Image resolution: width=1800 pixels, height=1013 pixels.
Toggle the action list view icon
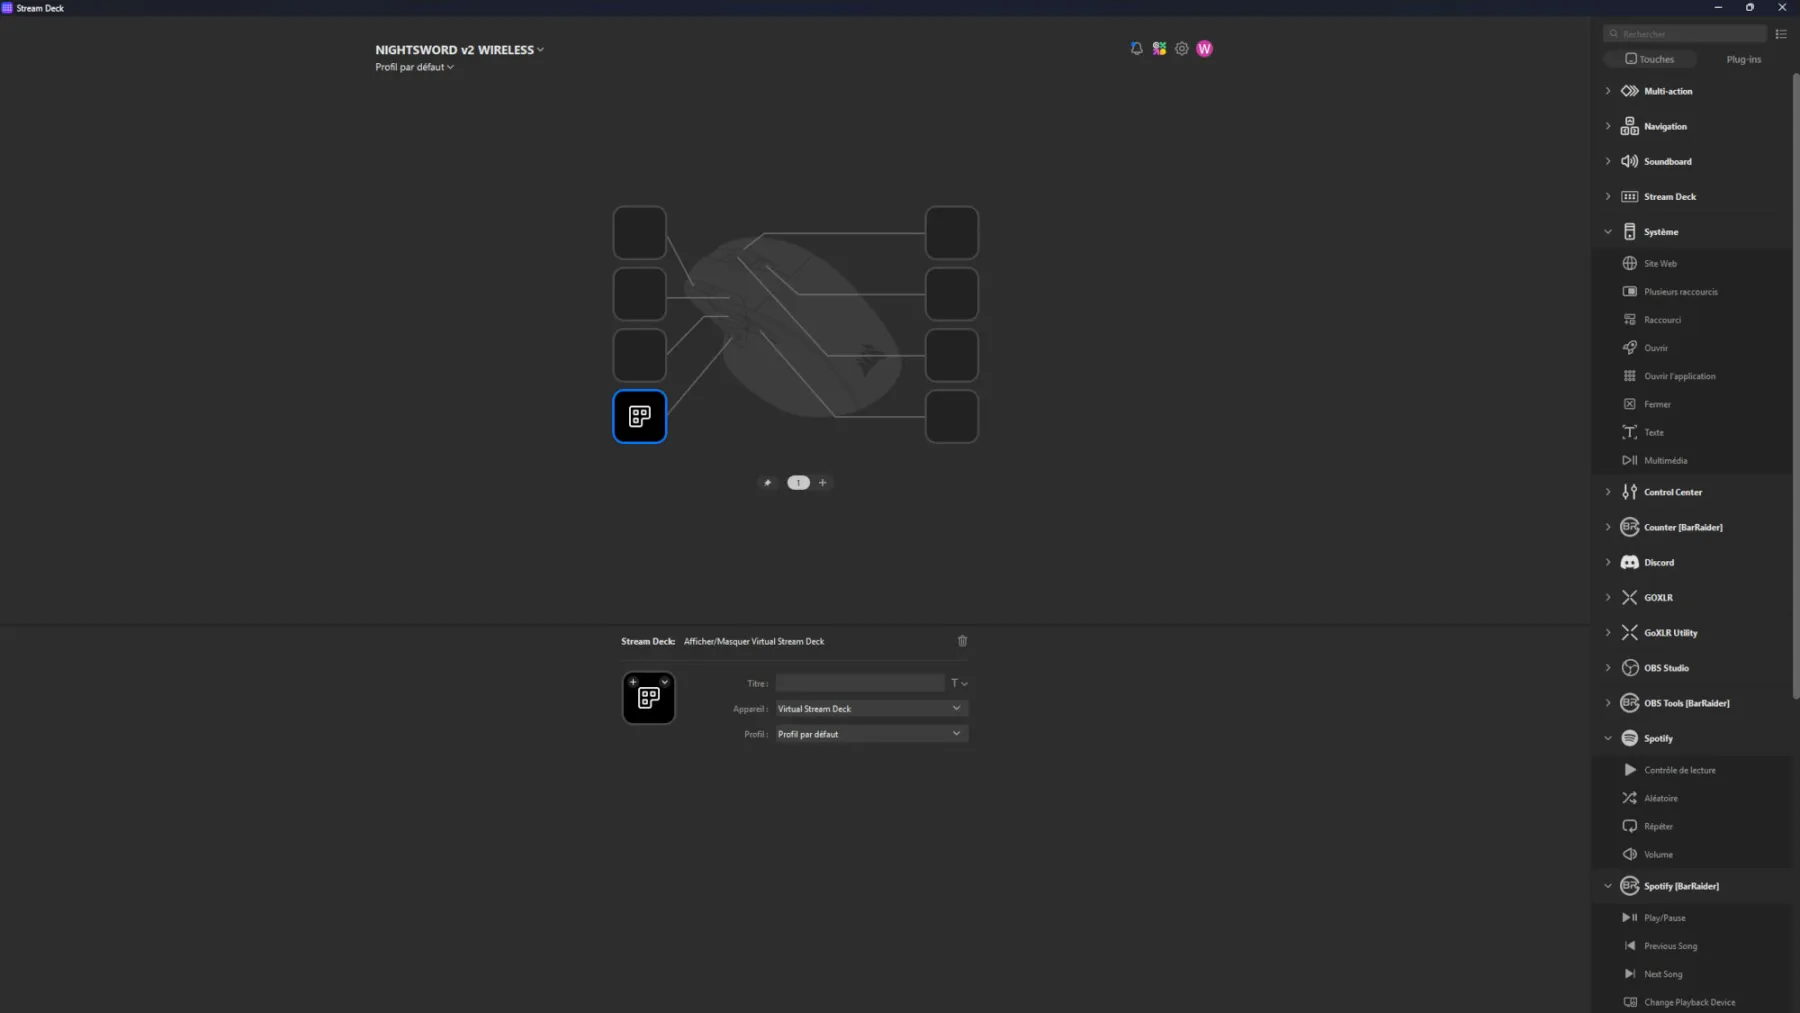pos(1781,34)
